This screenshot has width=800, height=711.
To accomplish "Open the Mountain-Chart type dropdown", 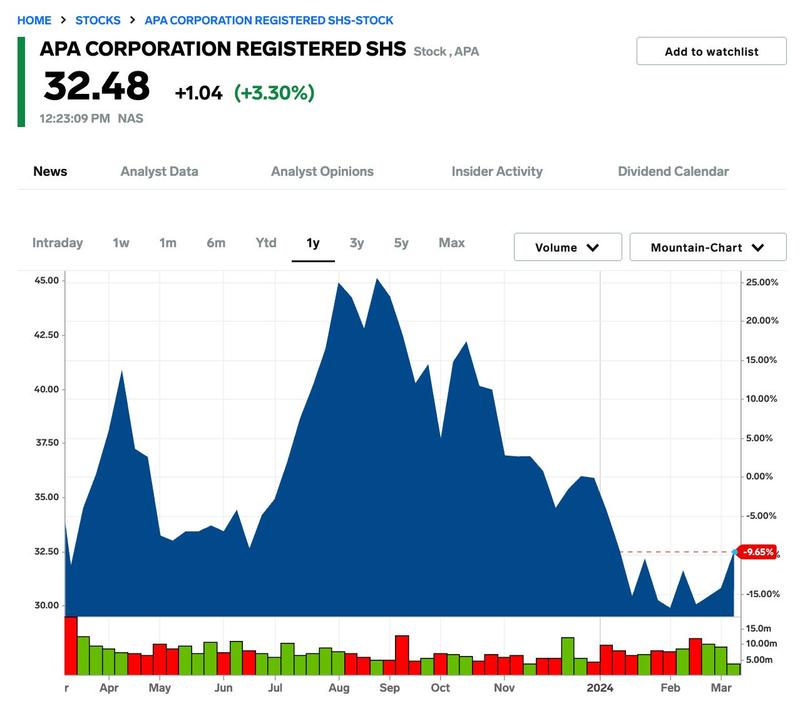I will point(708,247).
